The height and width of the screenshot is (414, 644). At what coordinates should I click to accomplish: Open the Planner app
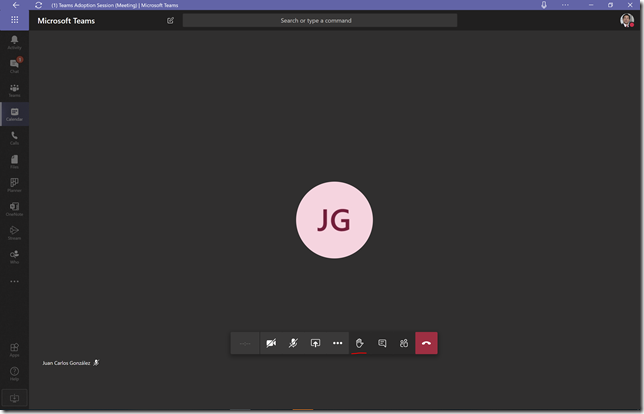(x=14, y=185)
